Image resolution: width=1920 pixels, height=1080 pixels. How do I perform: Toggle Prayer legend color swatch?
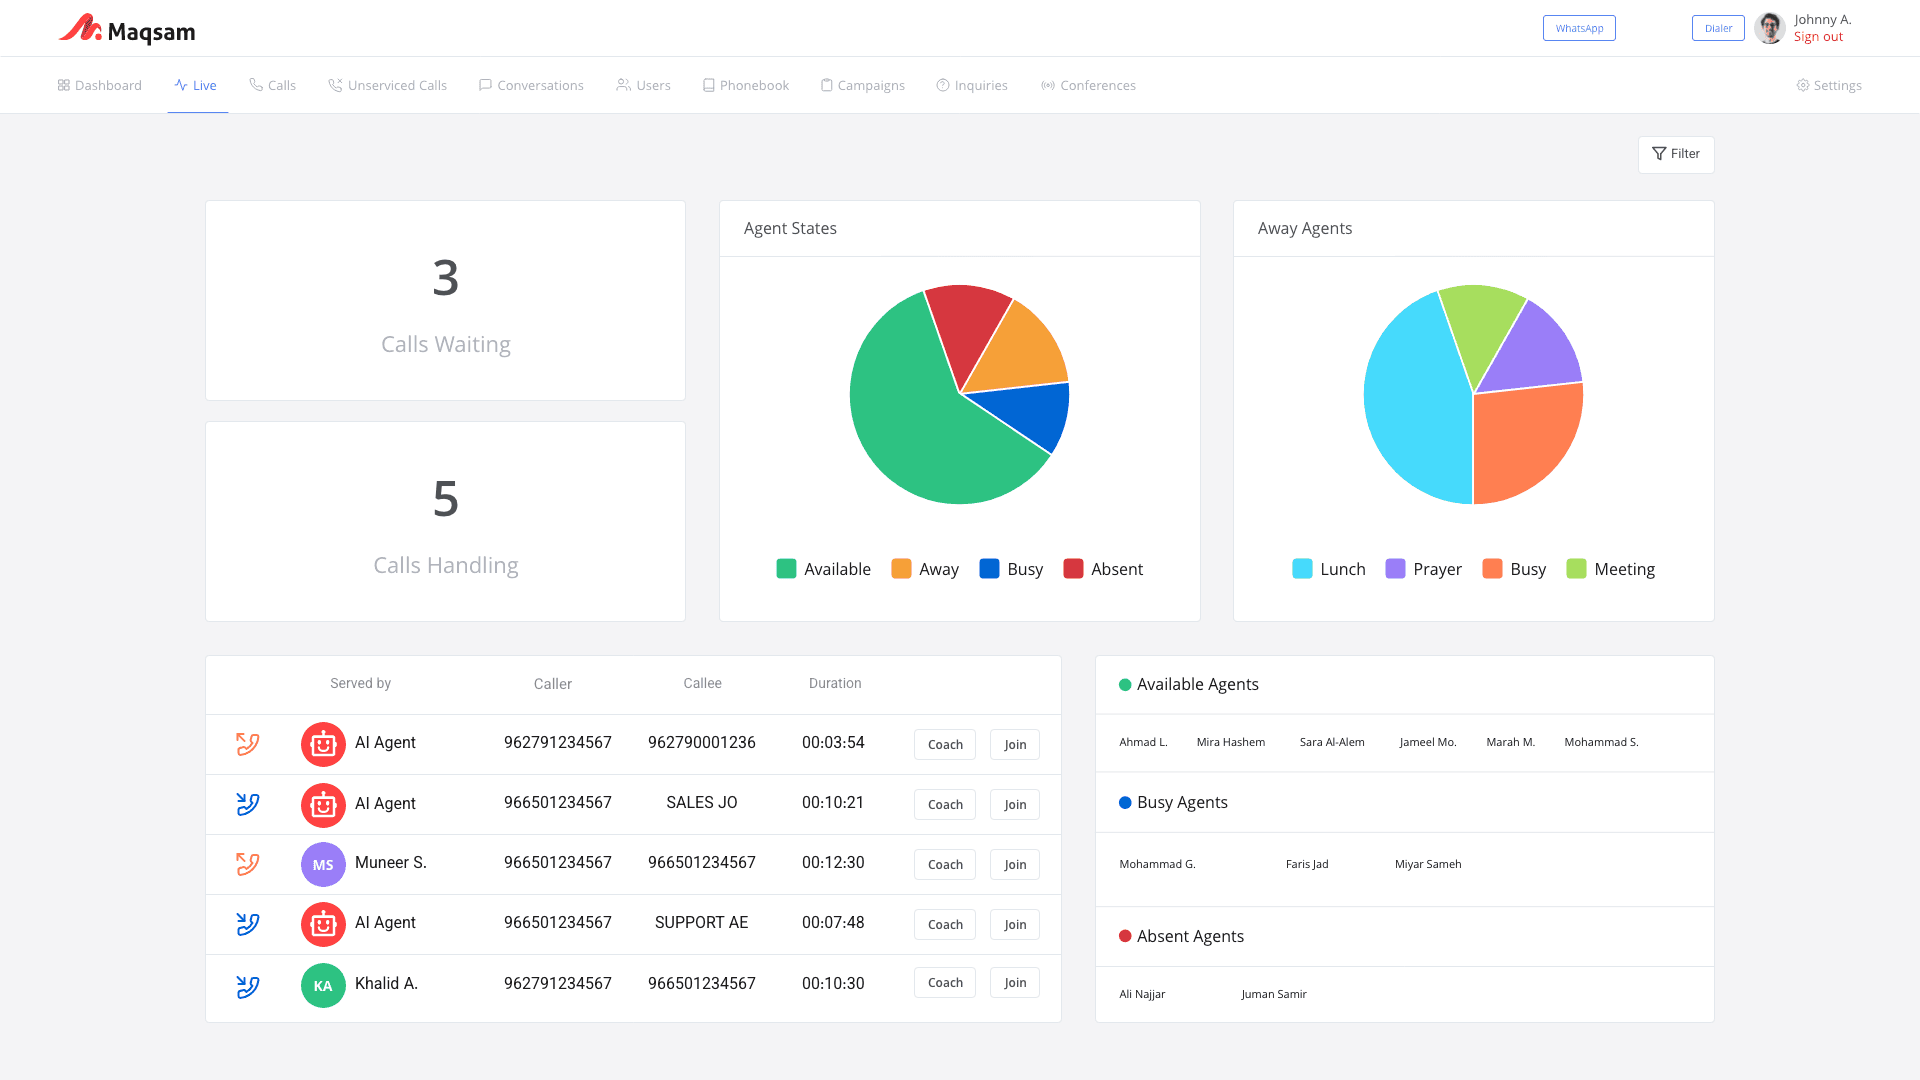click(x=1395, y=569)
